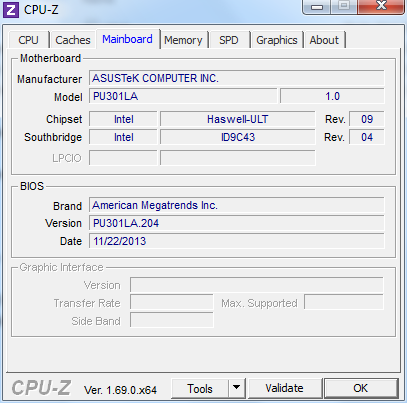Click BIOS Version field PU301LA.204
Viewport: 407px width, 403px height.
click(x=237, y=223)
